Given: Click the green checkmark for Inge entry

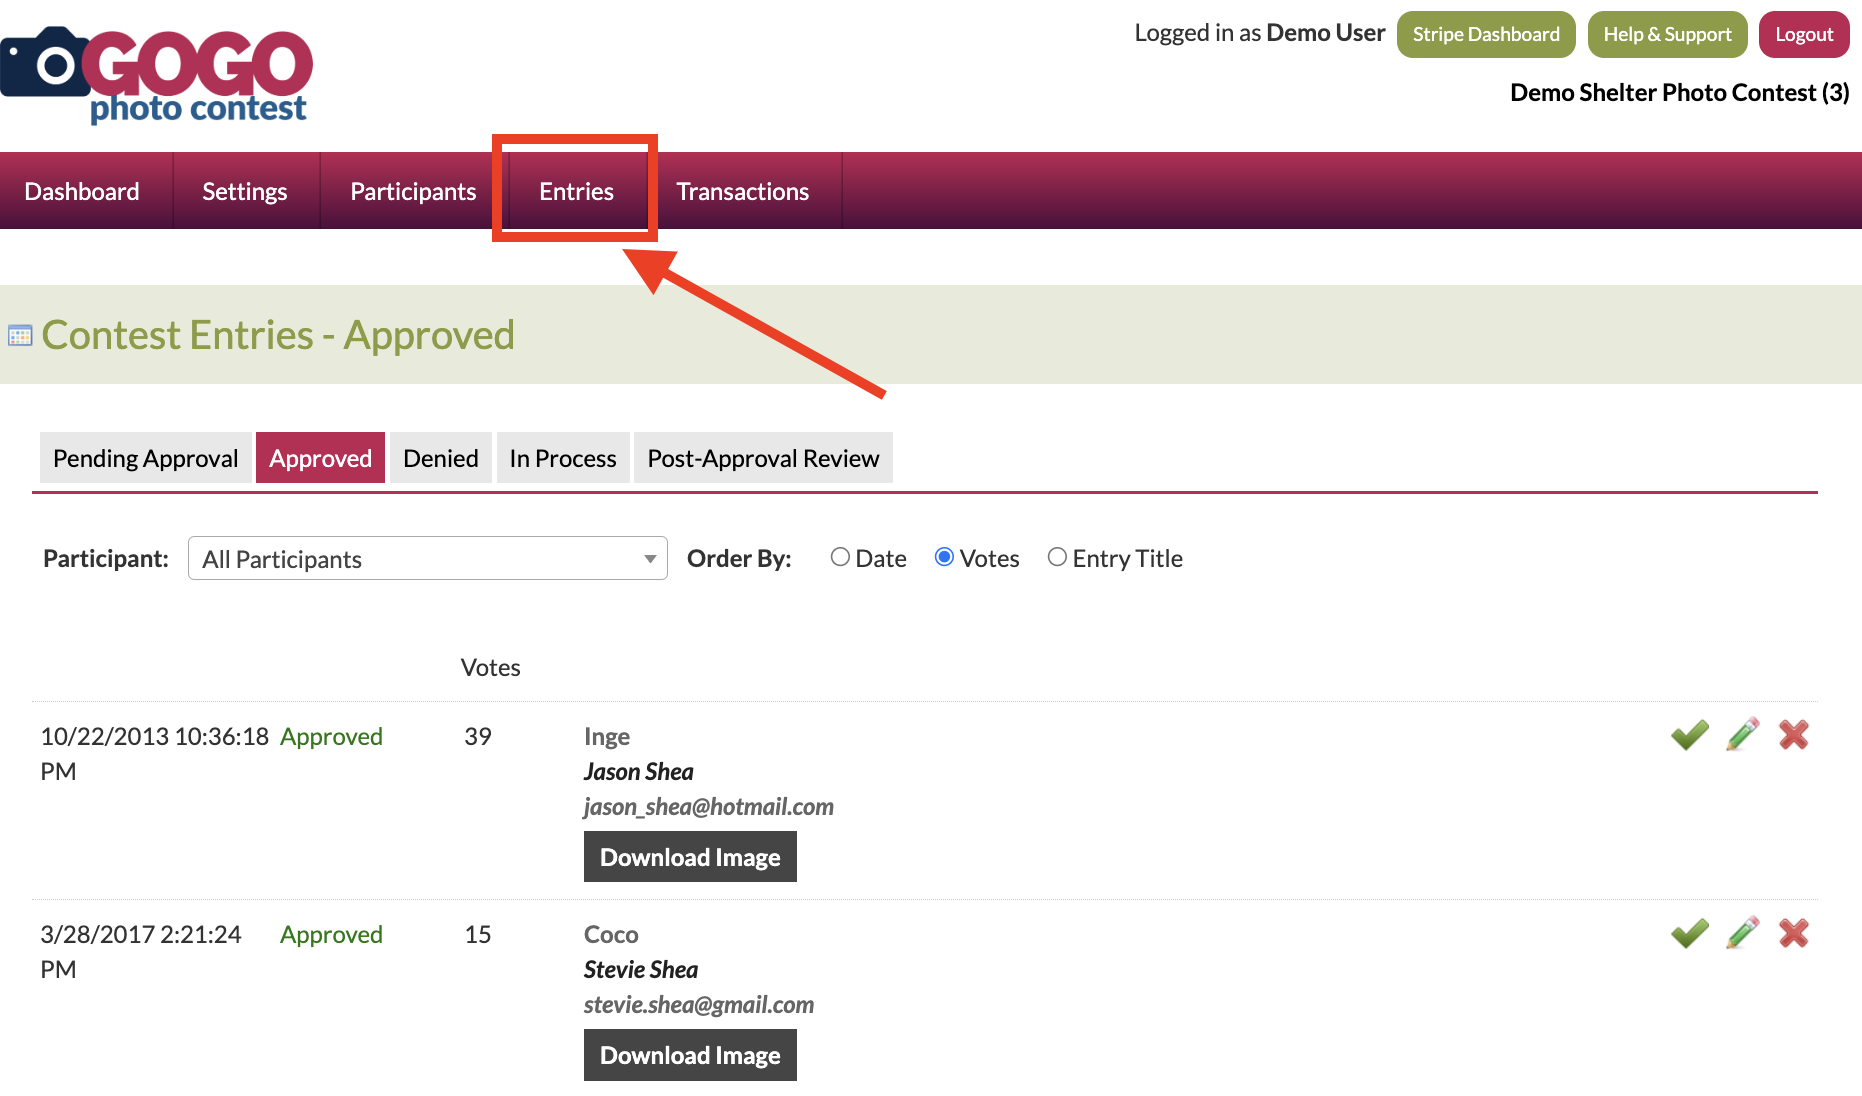Looking at the screenshot, I should pos(1689,735).
